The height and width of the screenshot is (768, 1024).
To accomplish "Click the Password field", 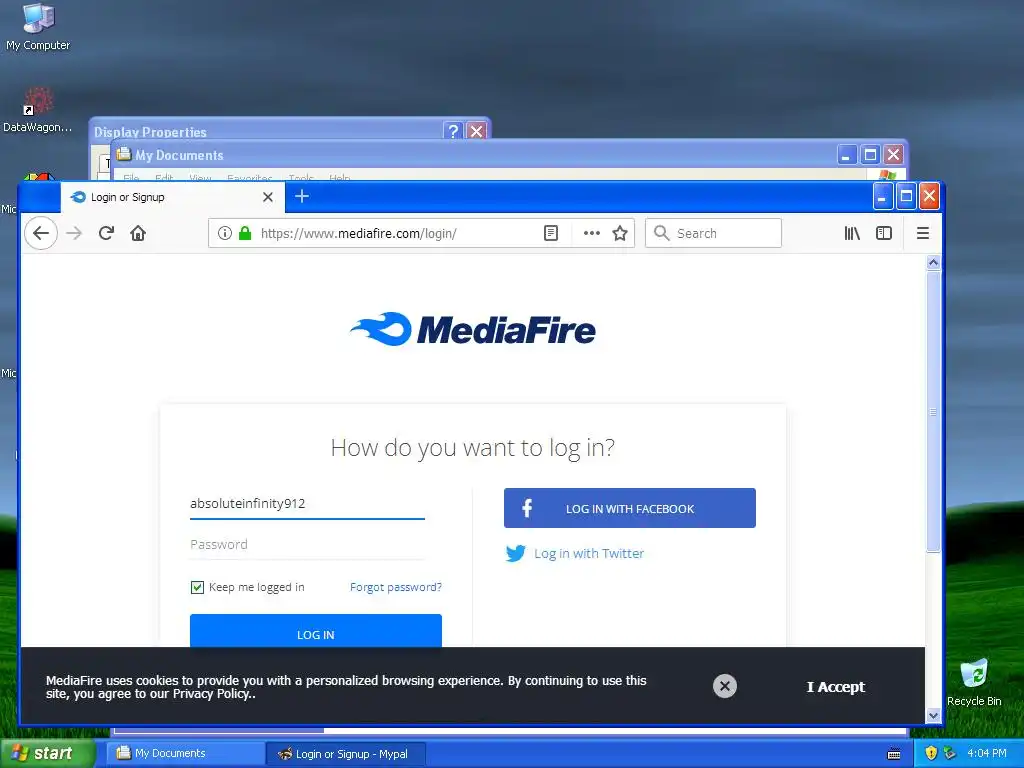I will (x=307, y=545).
